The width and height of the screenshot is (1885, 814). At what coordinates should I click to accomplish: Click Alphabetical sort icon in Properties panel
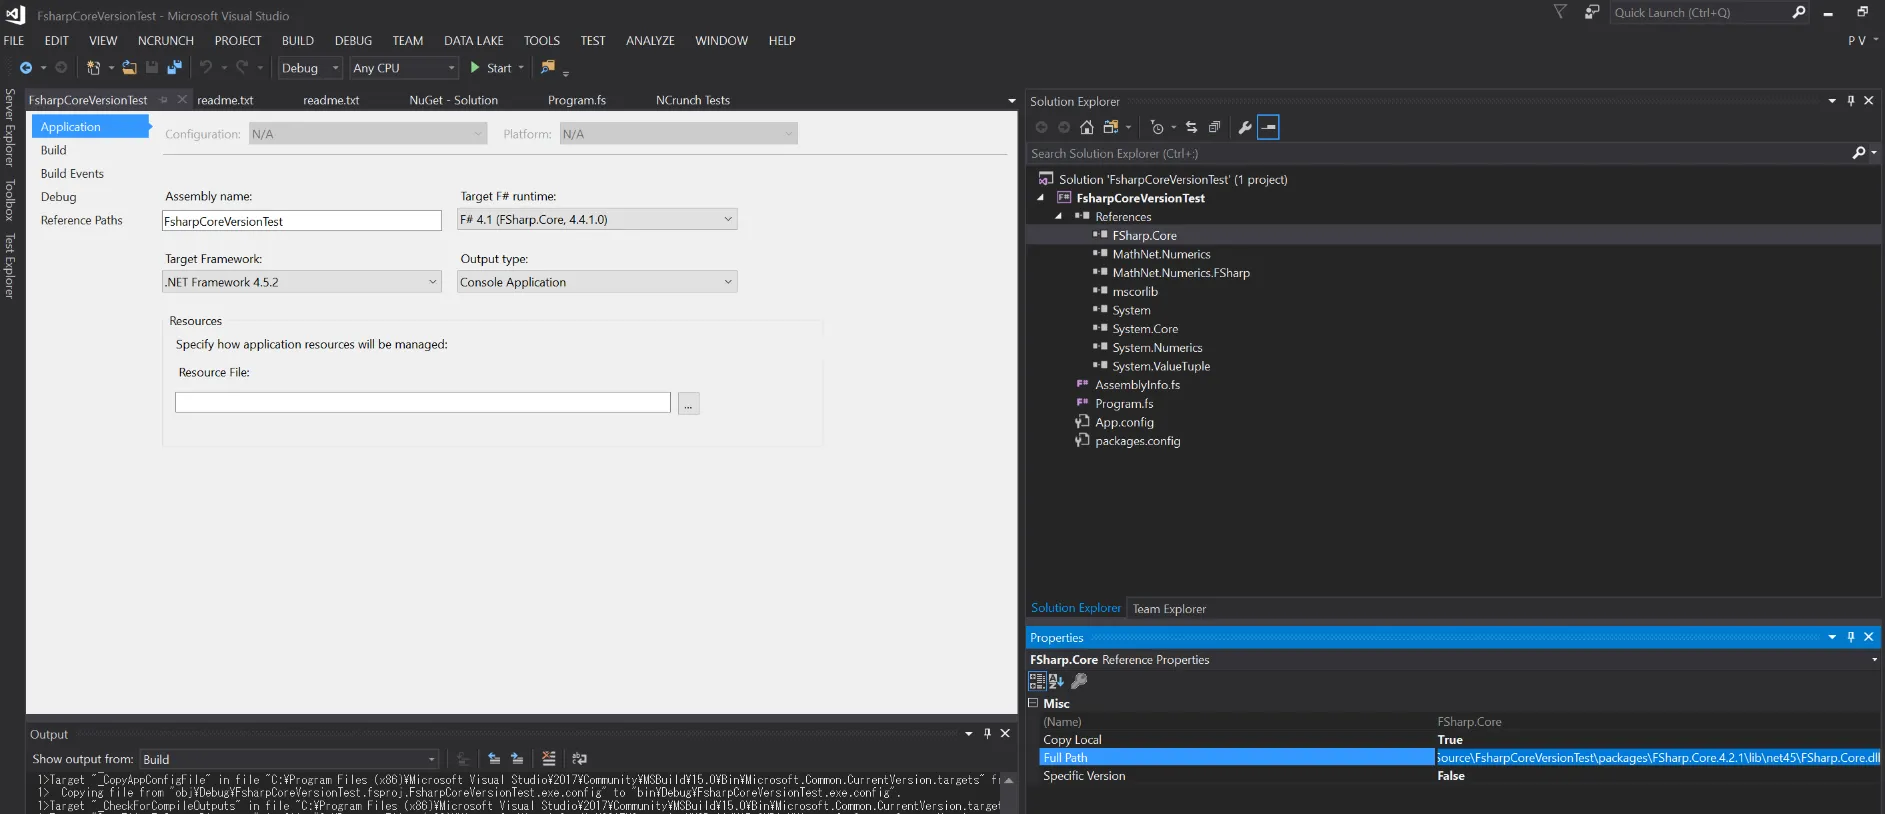coord(1056,681)
